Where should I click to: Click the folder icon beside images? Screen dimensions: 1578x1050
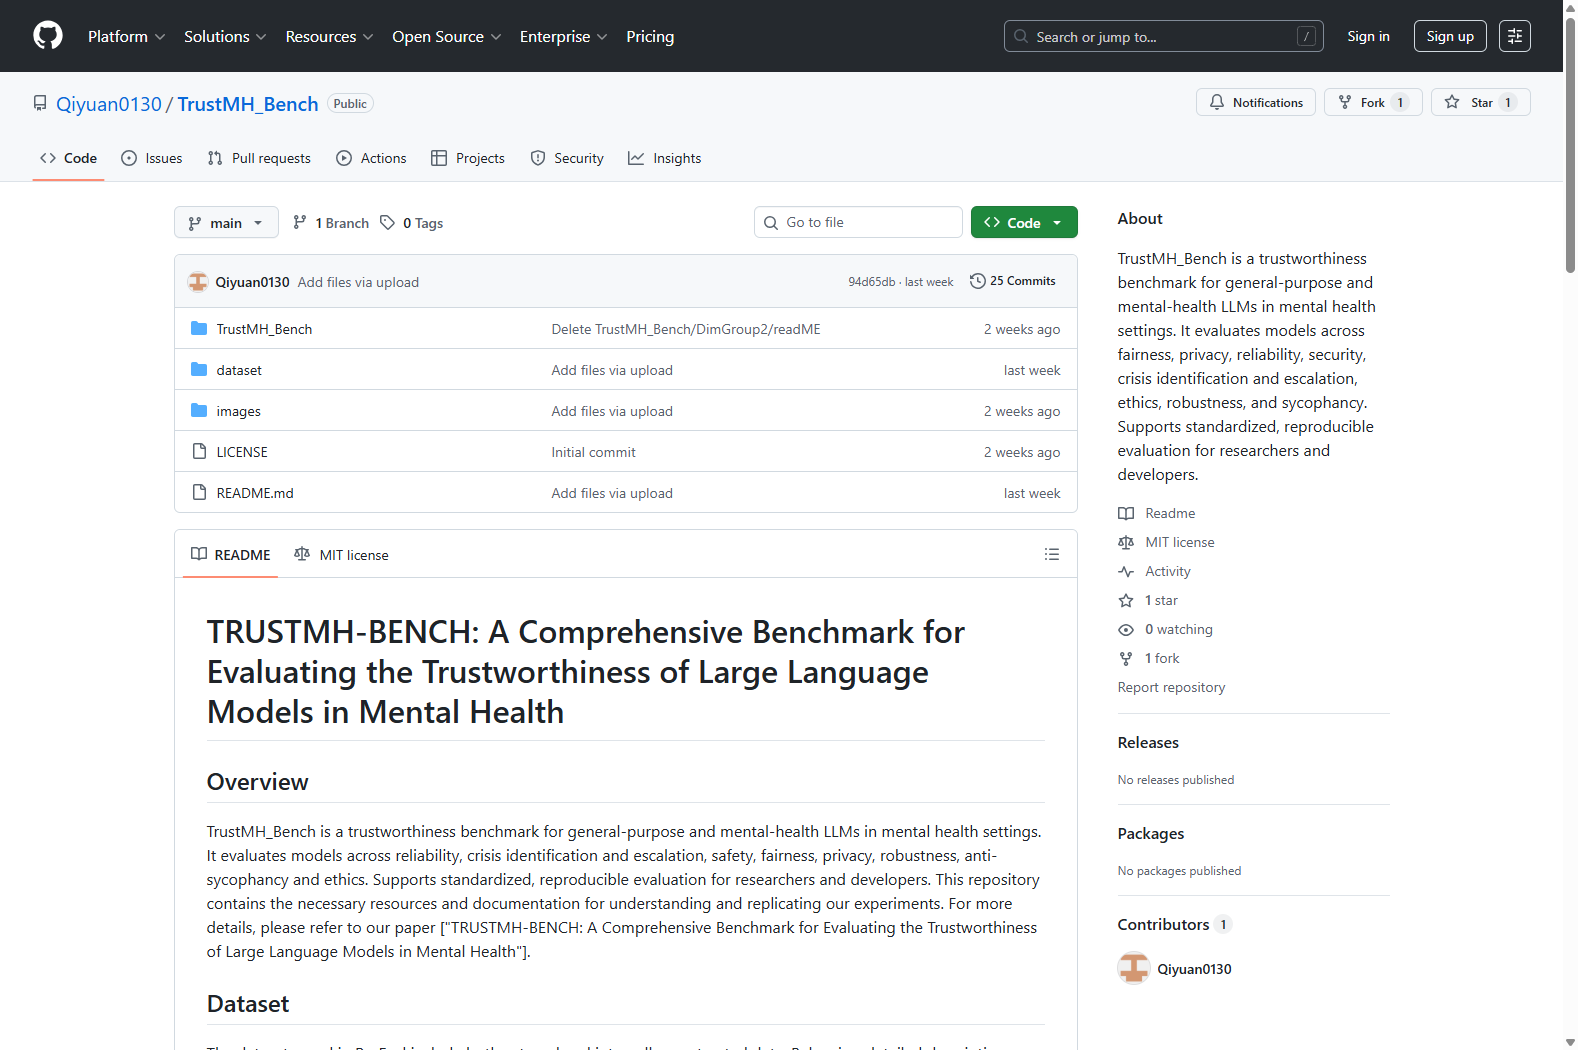pyautogui.click(x=199, y=411)
